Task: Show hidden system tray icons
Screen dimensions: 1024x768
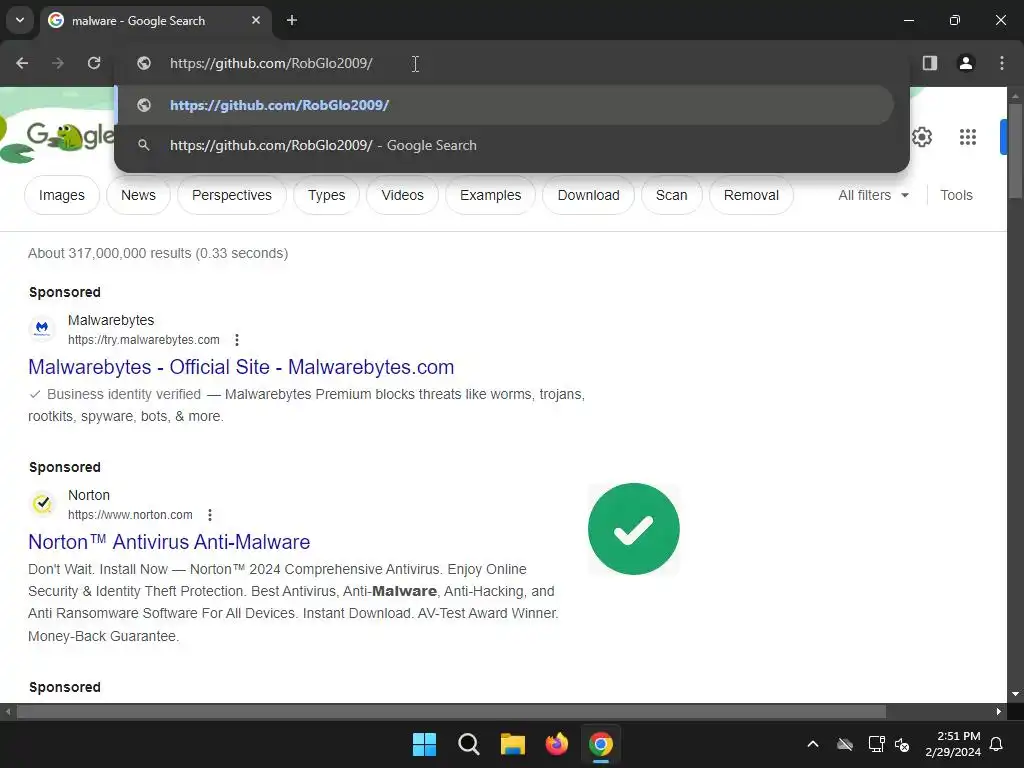Action: pyautogui.click(x=812, y=744)
